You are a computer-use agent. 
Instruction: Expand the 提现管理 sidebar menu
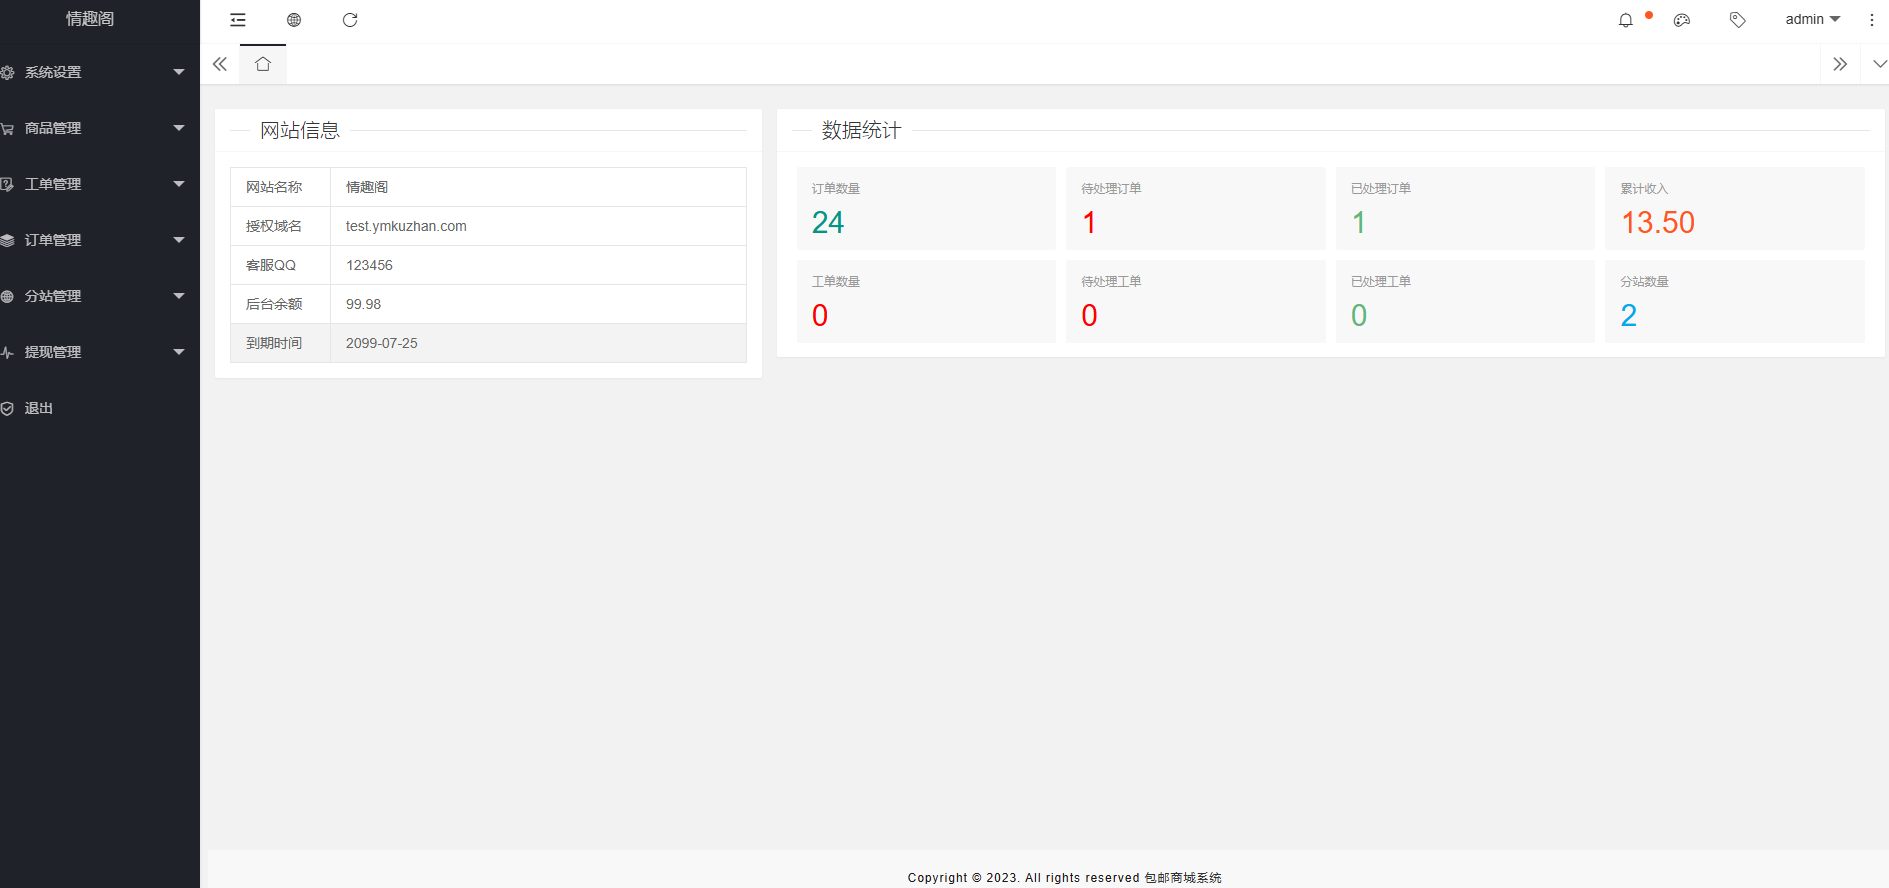coord(95,352)
